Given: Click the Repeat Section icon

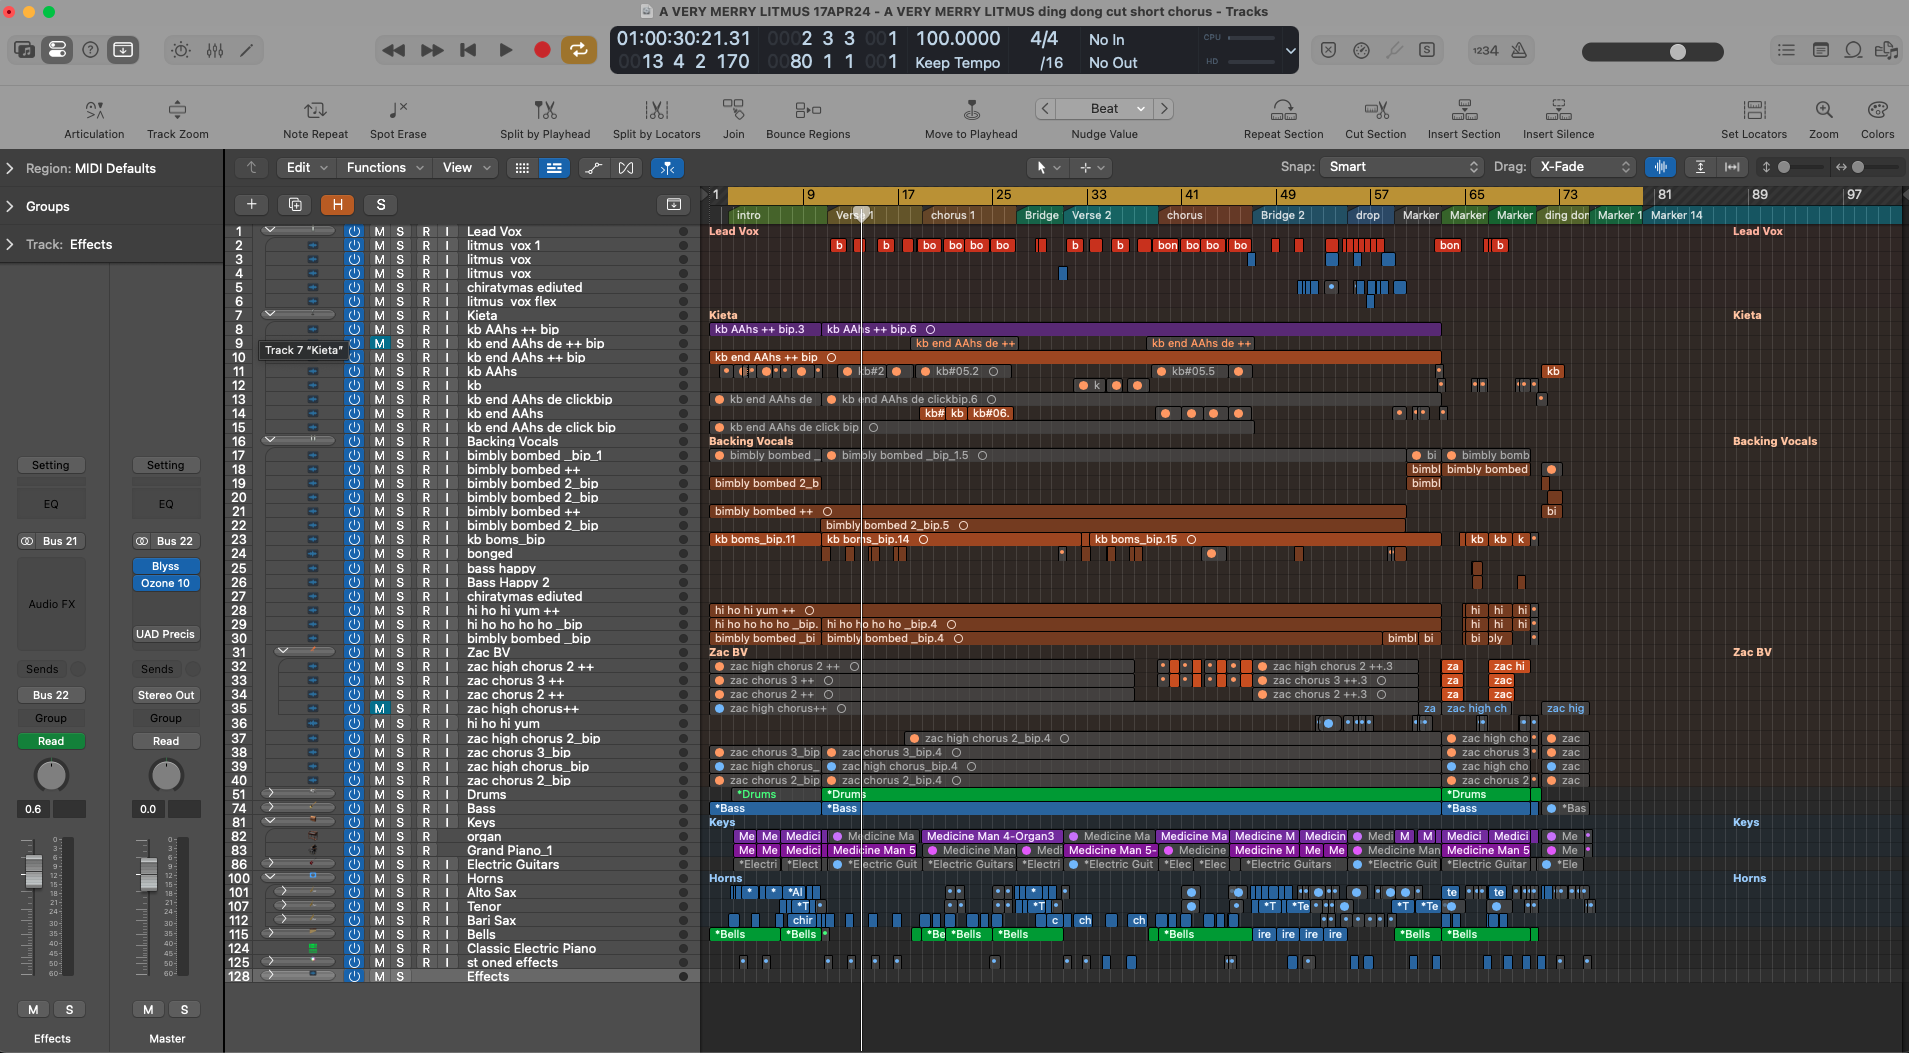Looking at the screenshot, I should point(1284,110).
